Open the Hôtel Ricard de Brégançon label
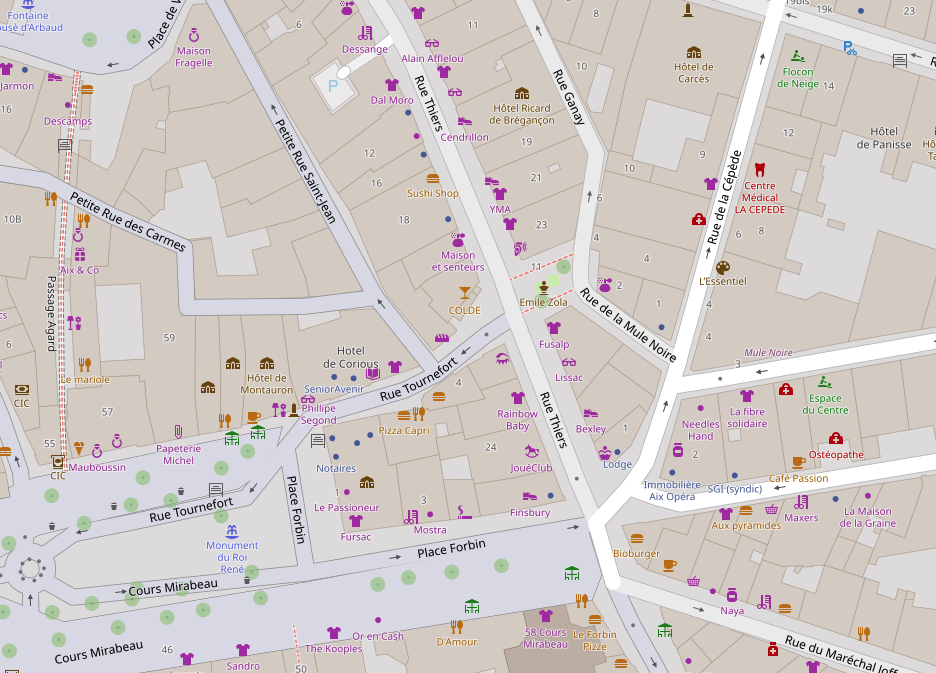Viewport: 936px width, 673px height. (x=523, y=114)
